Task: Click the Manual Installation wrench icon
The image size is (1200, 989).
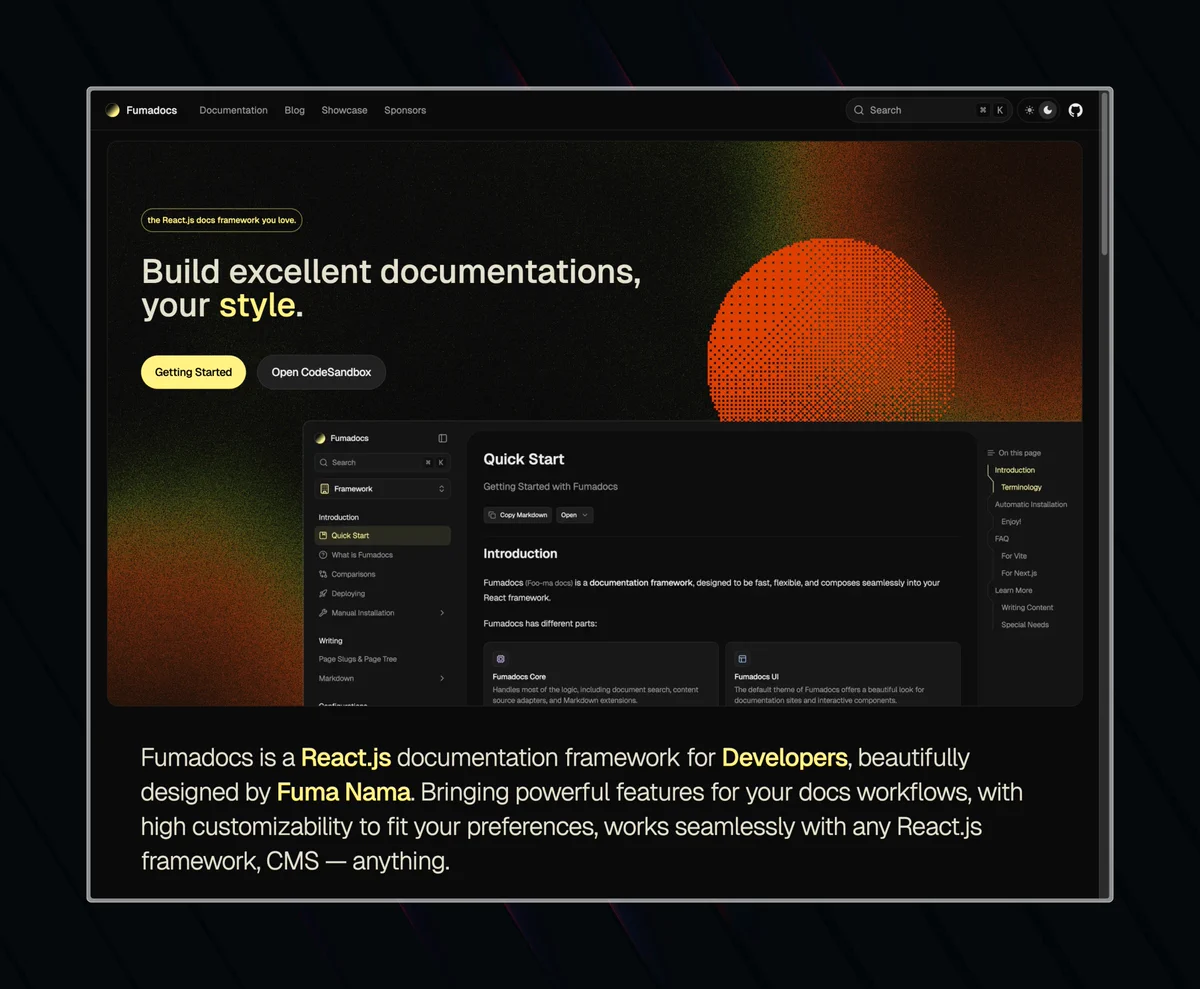Action: pyautogui.click(x=323, y=613)
